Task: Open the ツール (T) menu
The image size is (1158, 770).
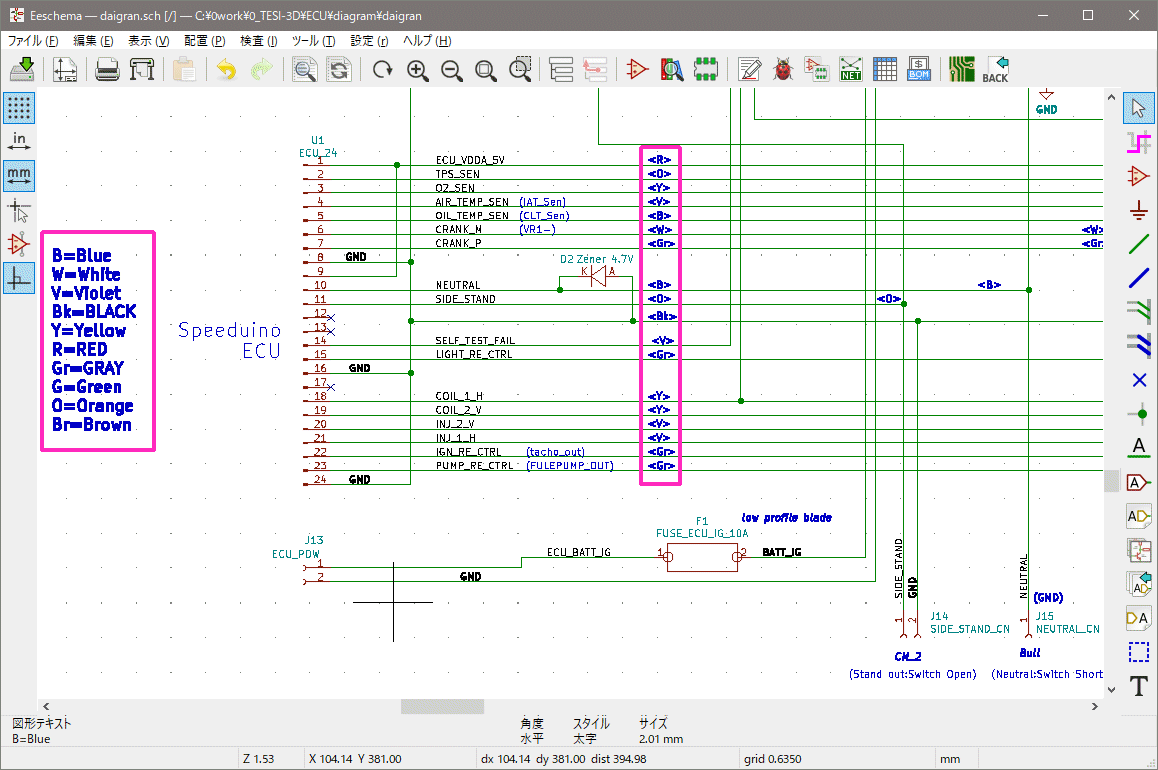Action: 313,41
